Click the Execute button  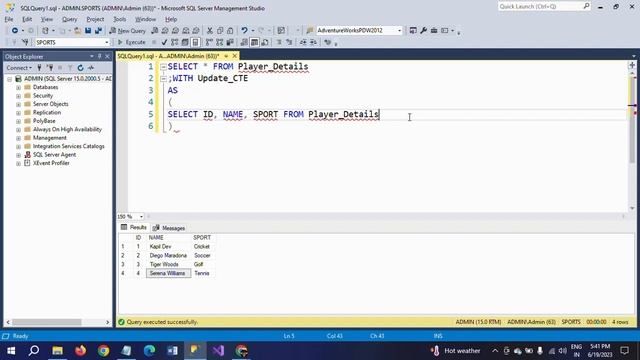(131, 42)
